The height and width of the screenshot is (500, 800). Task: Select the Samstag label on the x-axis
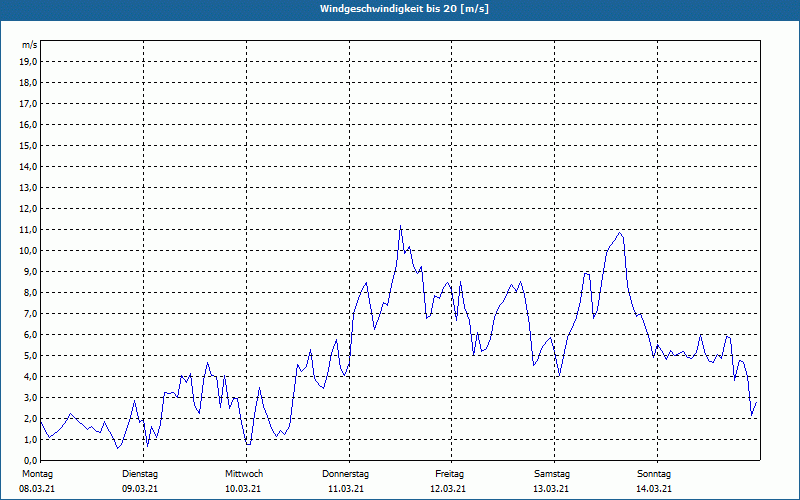[x=552, y=473]
